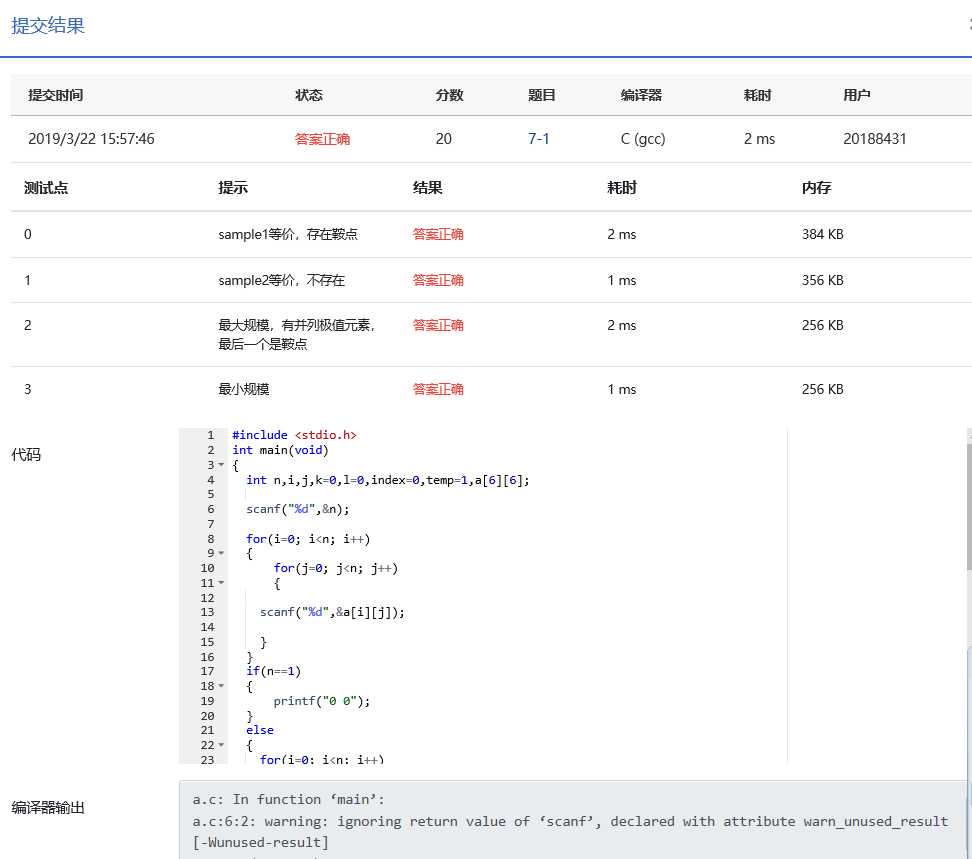Click the red 答案正确 submission status

(322, 139)
